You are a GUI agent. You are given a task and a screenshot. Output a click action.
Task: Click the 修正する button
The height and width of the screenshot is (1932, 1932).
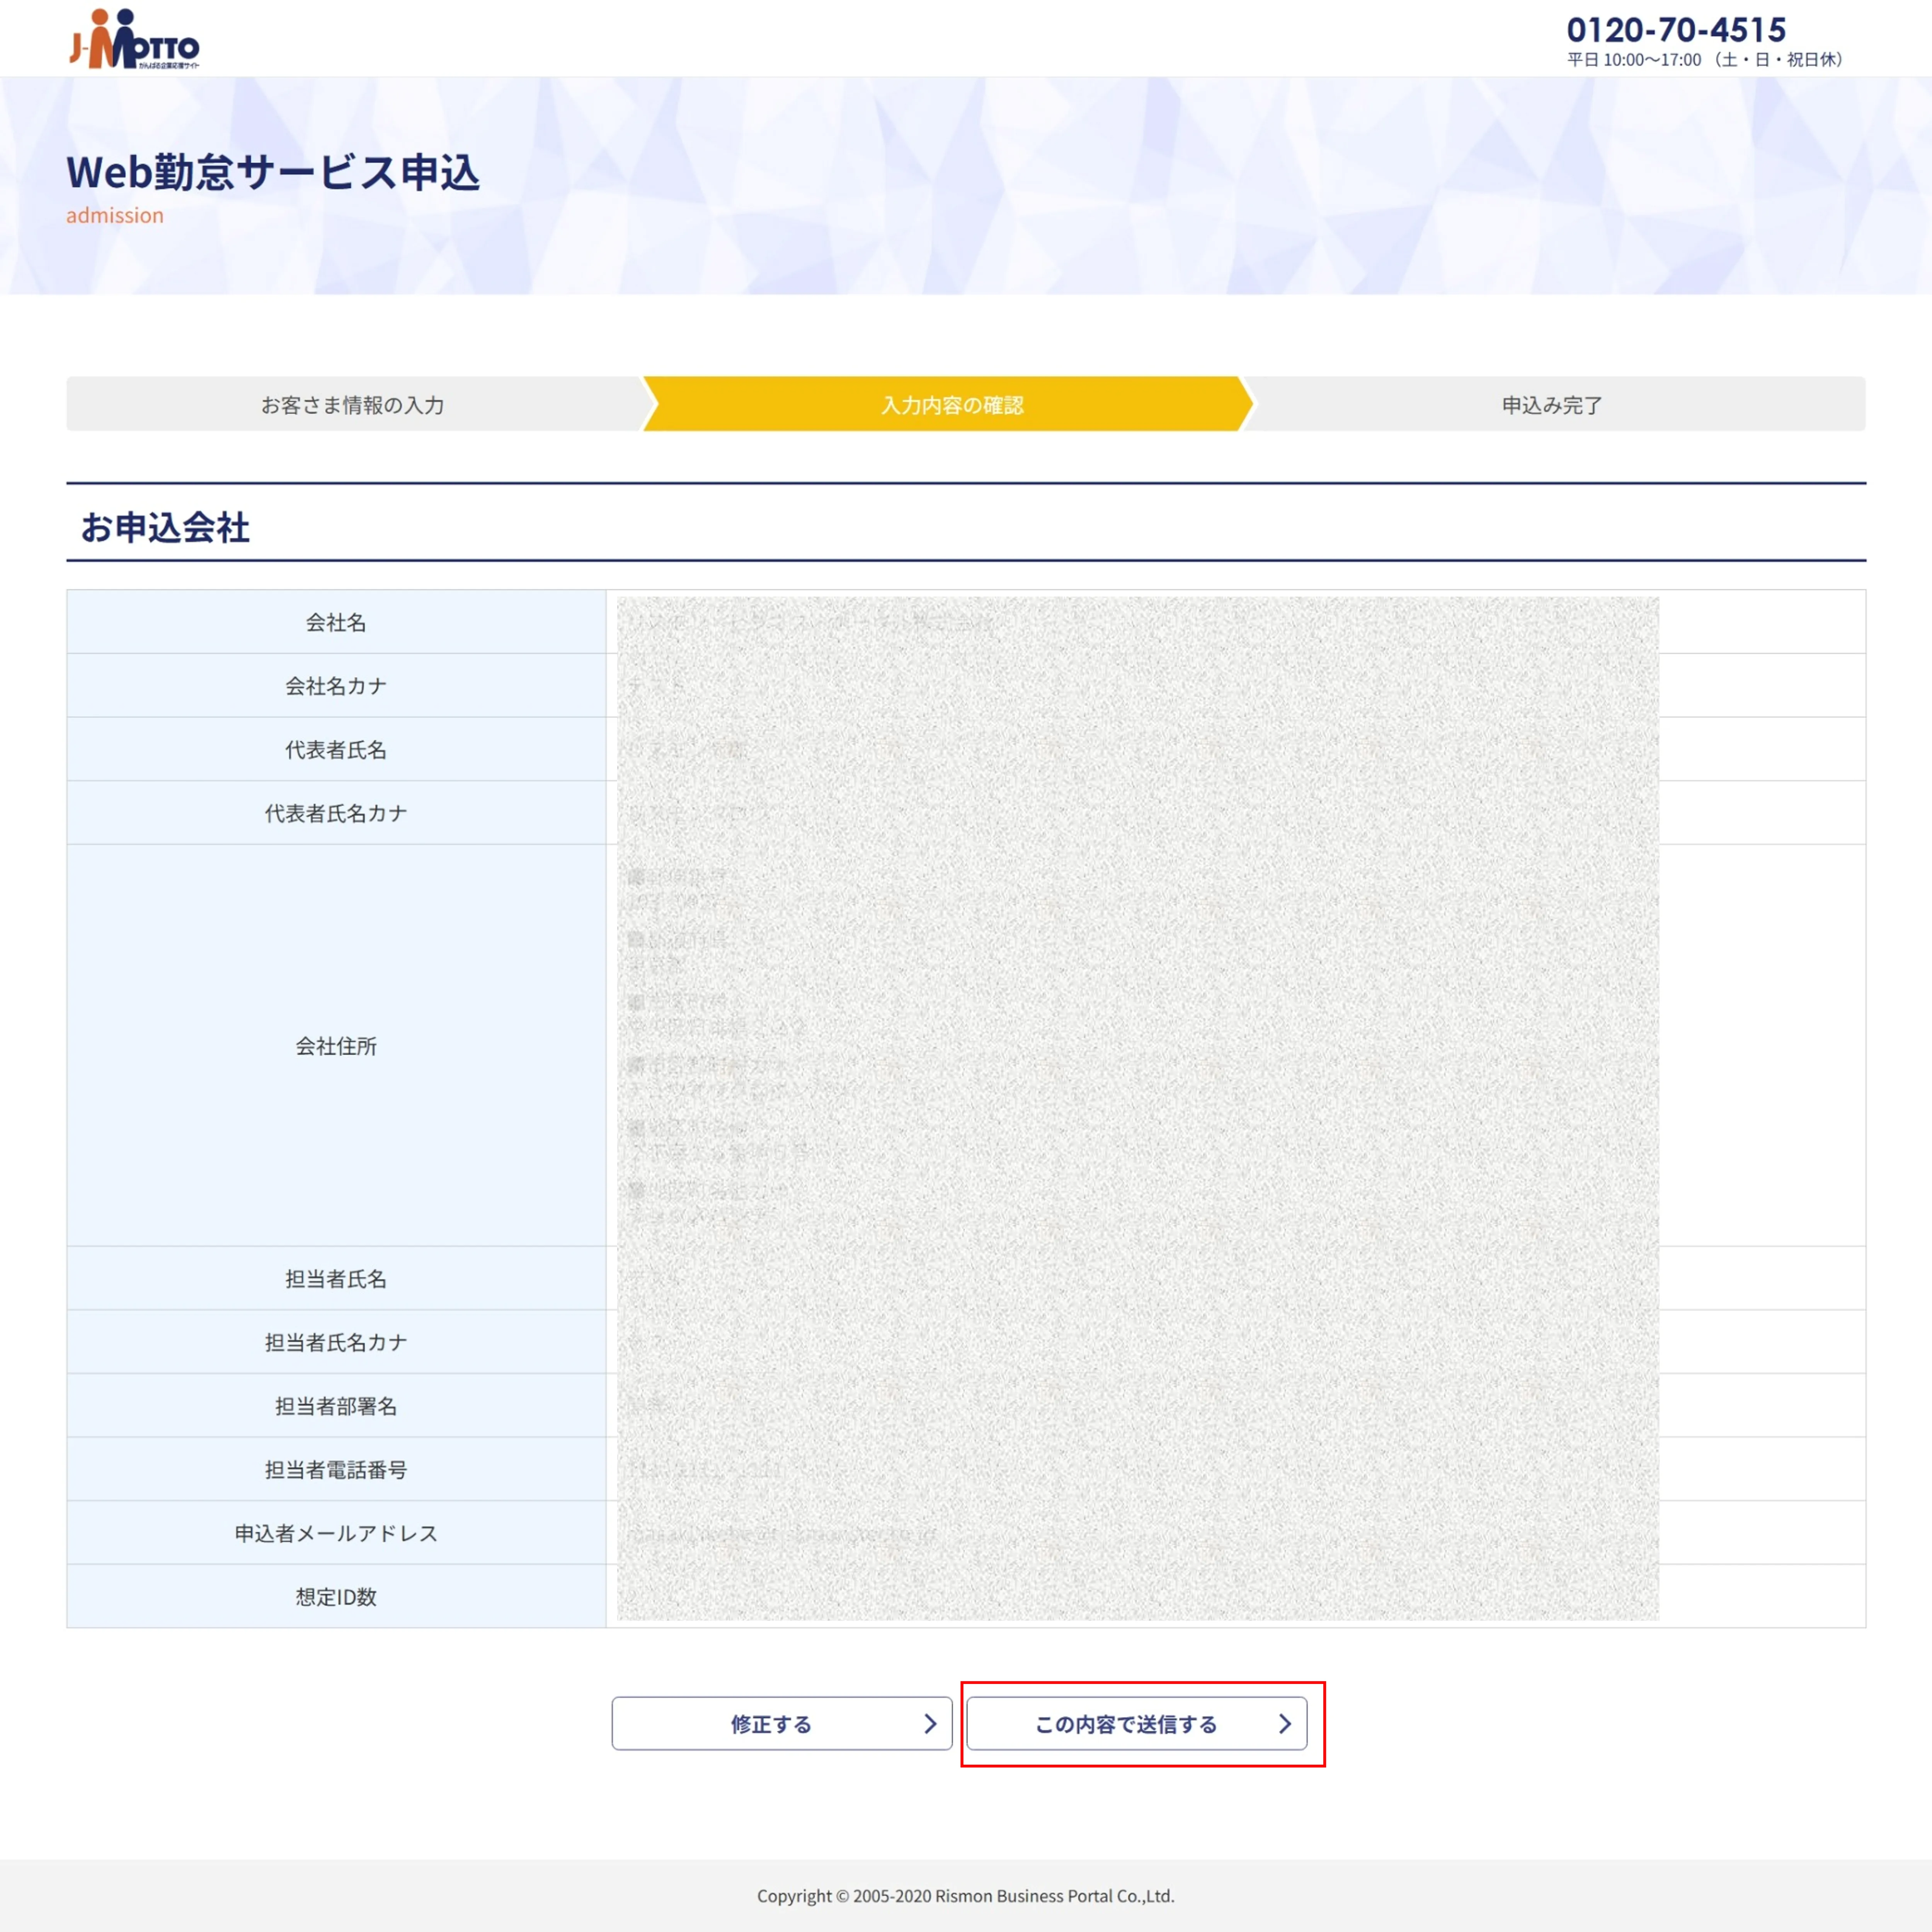pos(781,1723)
